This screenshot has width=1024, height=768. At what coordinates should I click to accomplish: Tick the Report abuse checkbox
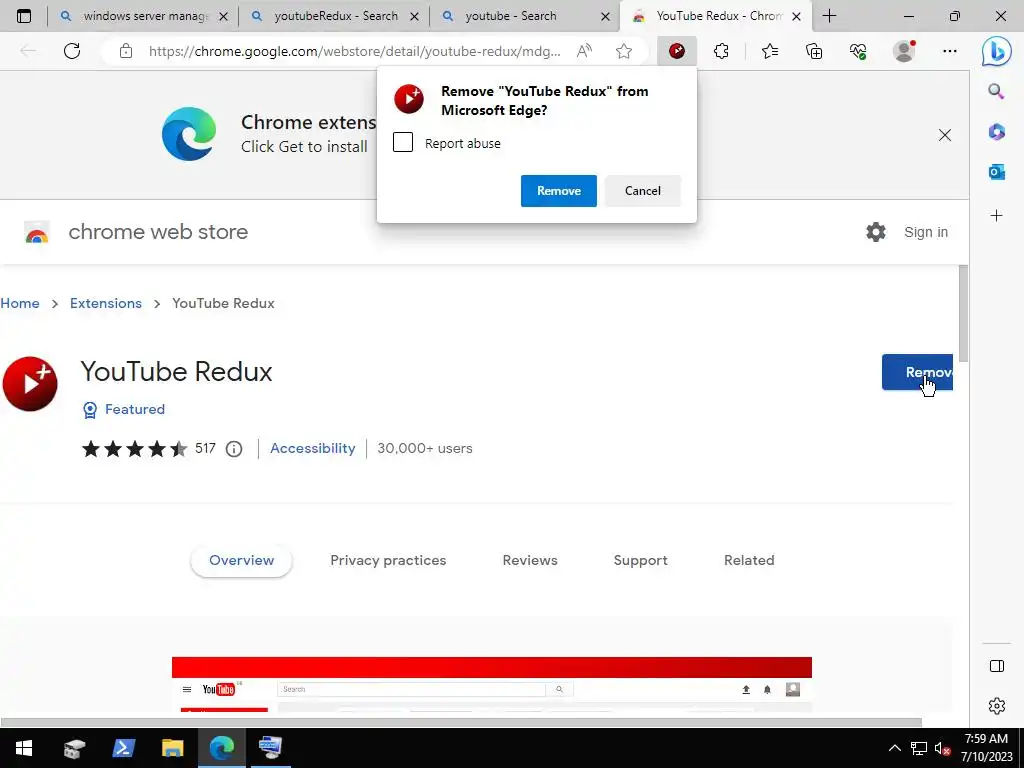403,142
